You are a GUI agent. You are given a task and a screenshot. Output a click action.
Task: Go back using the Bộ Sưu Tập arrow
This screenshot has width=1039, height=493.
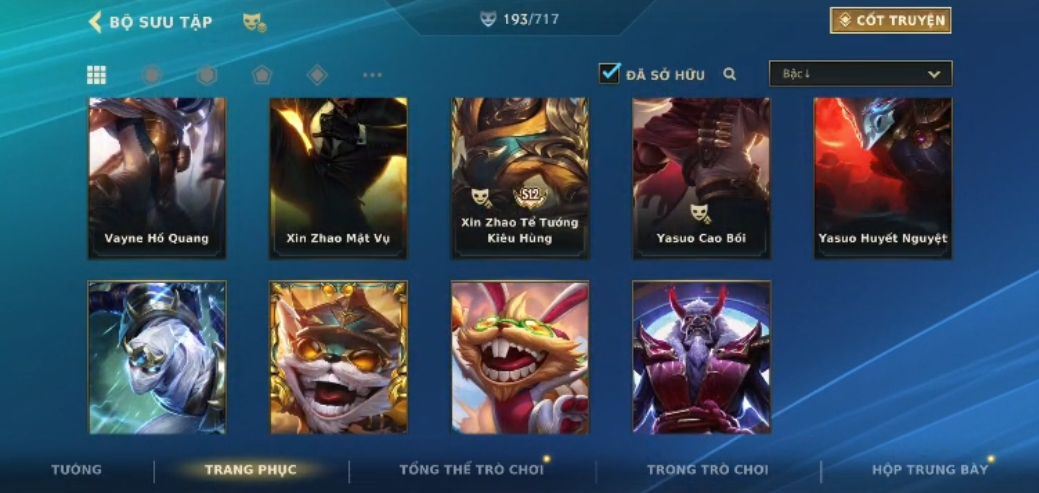pyautogui.click(x=95, y=22)
